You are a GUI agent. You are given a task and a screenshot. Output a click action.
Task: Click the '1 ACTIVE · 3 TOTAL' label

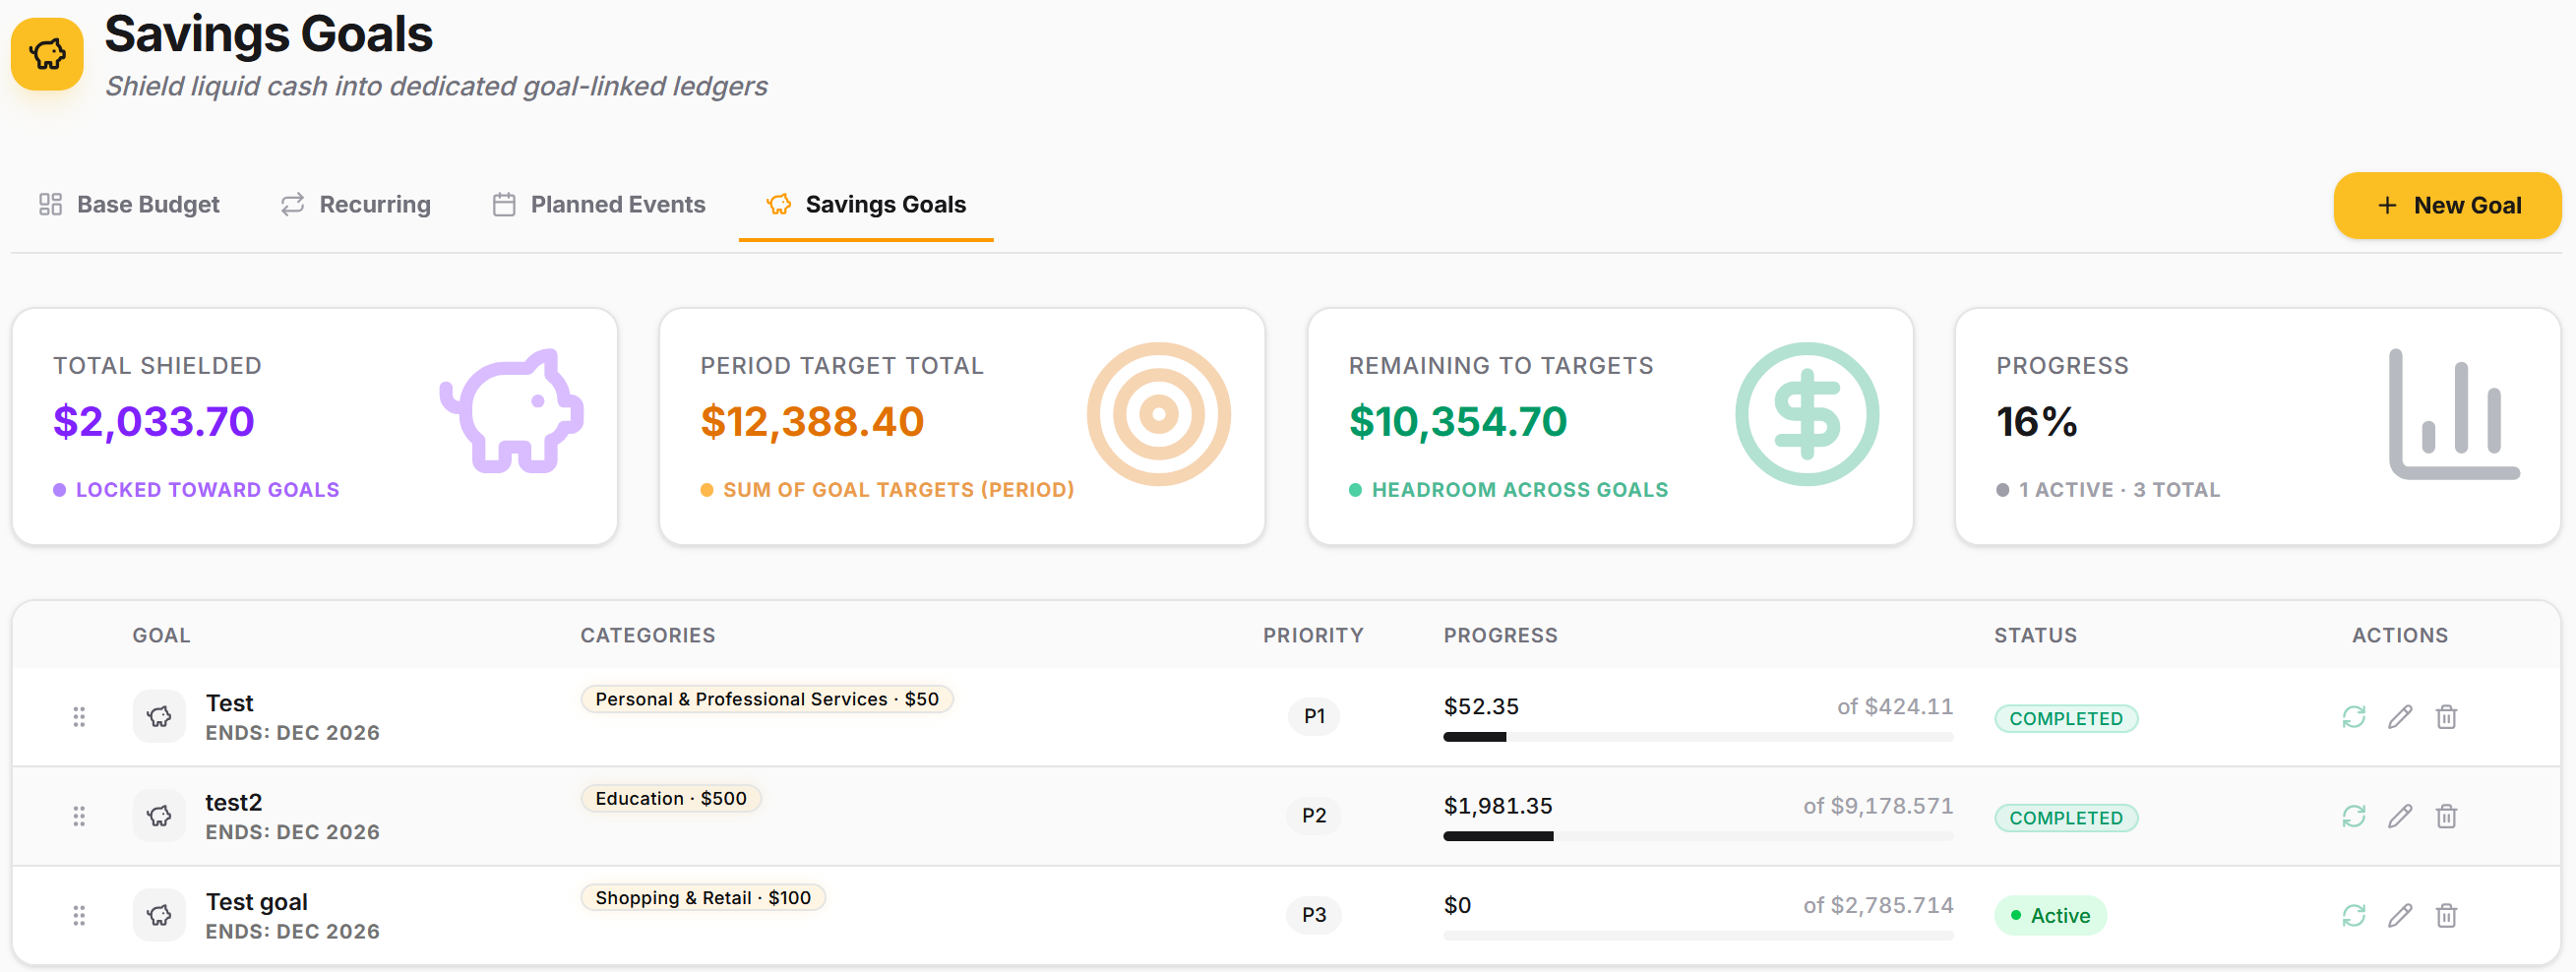click(x=2119, y=489)
